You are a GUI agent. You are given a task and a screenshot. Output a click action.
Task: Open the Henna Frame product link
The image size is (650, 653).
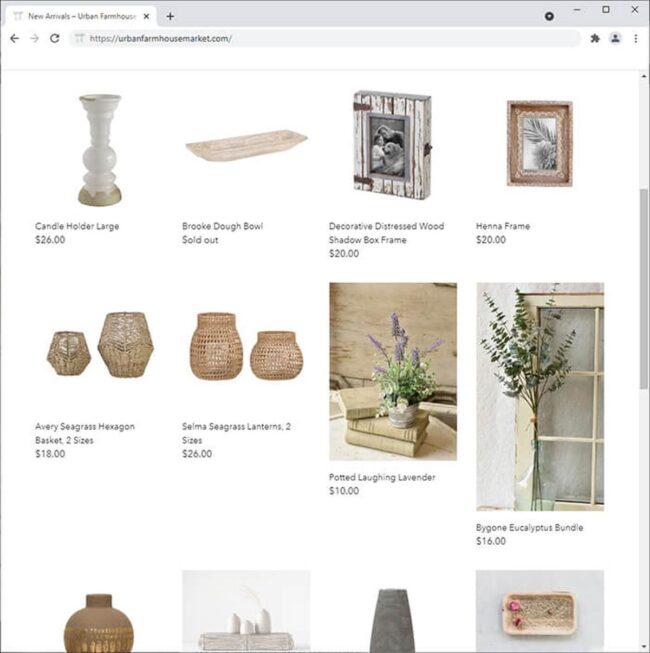pos(503,226)
